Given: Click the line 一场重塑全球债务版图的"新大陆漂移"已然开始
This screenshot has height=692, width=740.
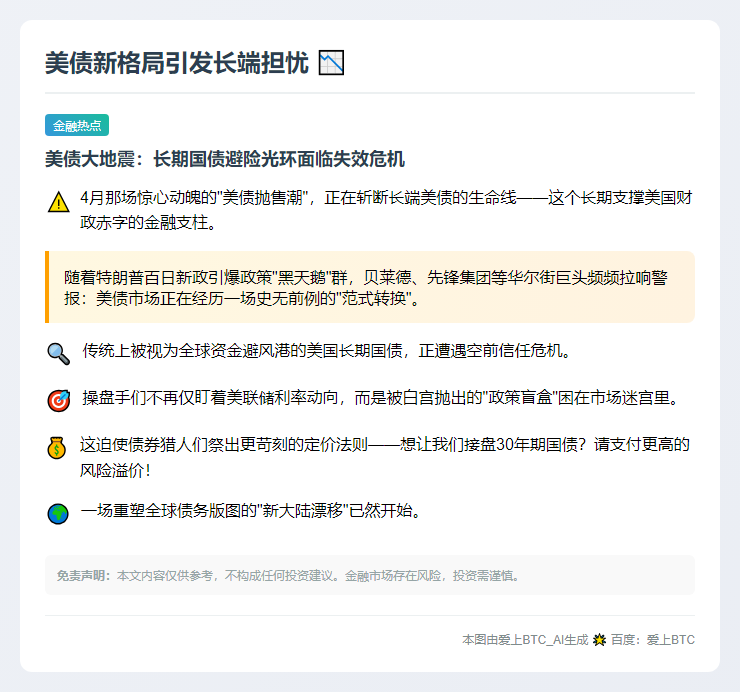Looking at the screenshot, I should (251, 511).
